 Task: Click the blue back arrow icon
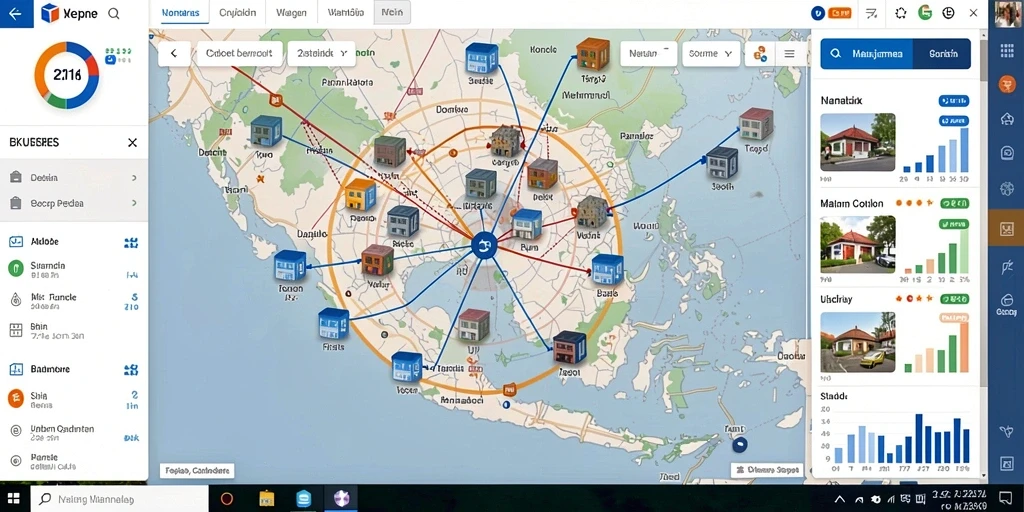[16, 14]
